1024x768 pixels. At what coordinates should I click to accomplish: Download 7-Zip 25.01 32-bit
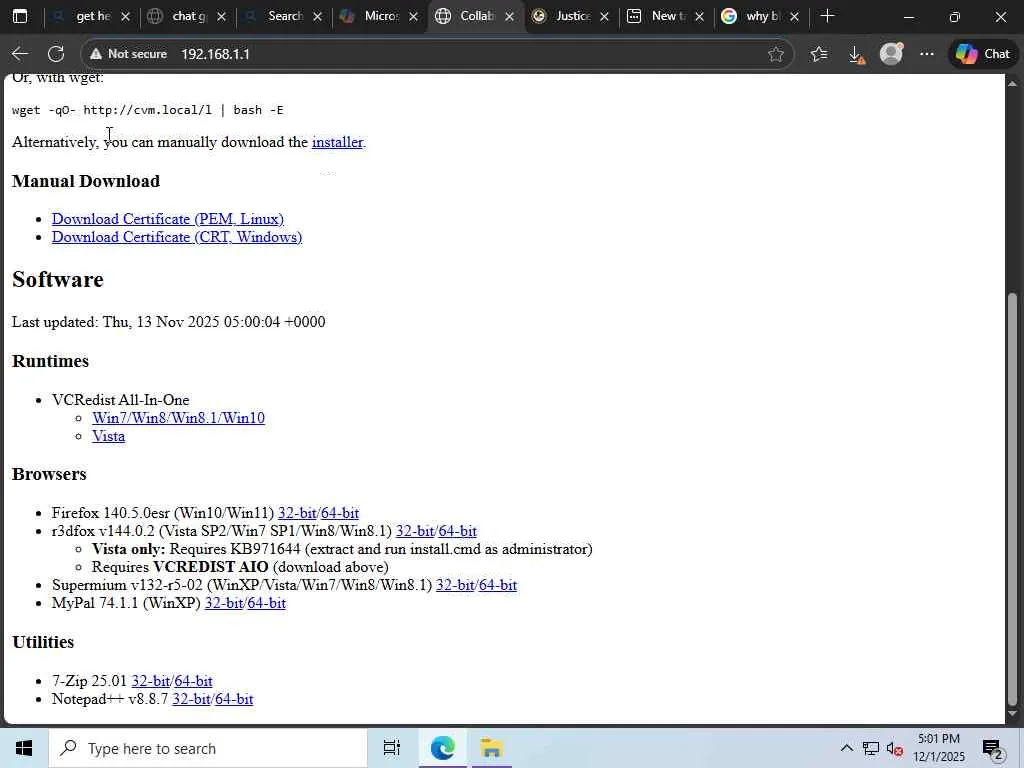151,681
